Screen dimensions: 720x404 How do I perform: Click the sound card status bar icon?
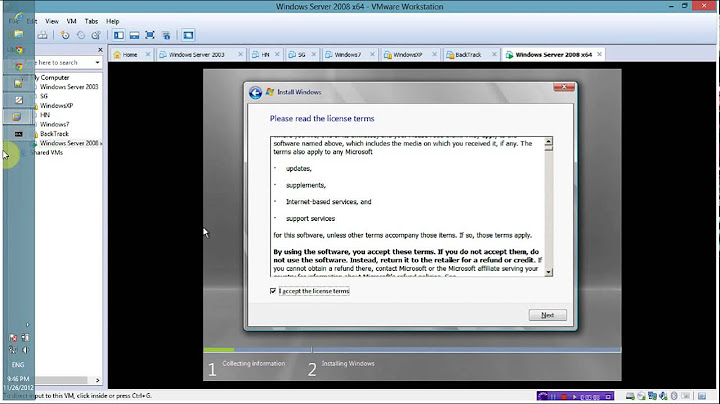[663, 396]
